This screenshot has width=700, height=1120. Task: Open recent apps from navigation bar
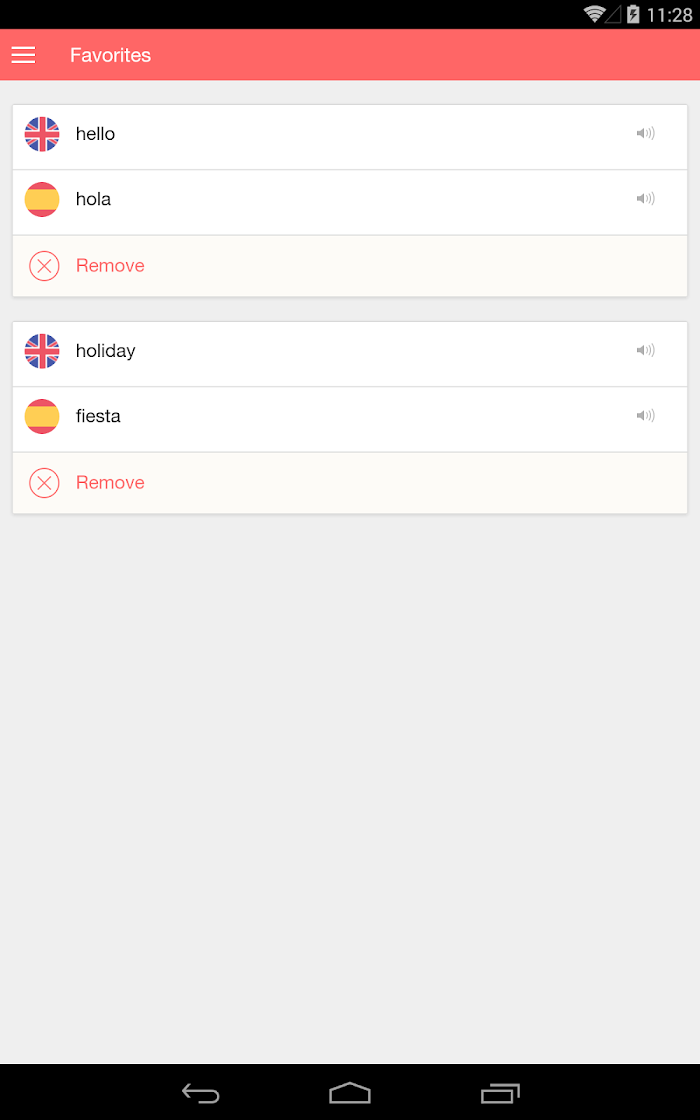tap(500, 1093)
